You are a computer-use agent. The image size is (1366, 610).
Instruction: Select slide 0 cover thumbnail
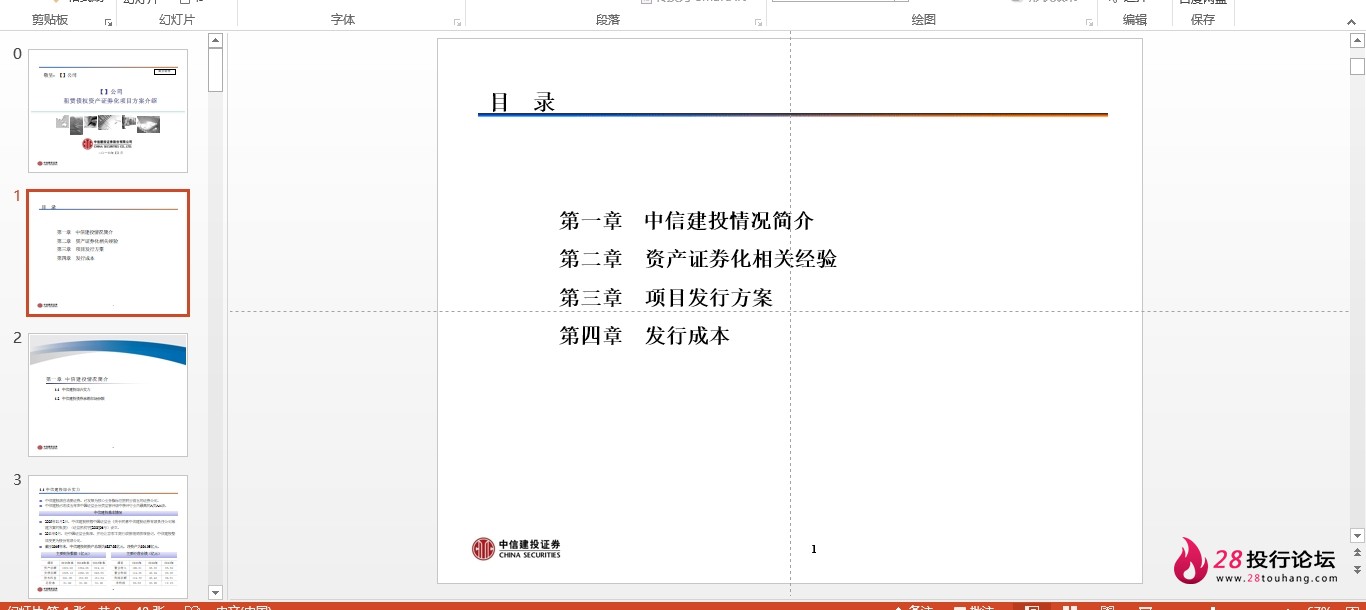click(x=108, y=110)
